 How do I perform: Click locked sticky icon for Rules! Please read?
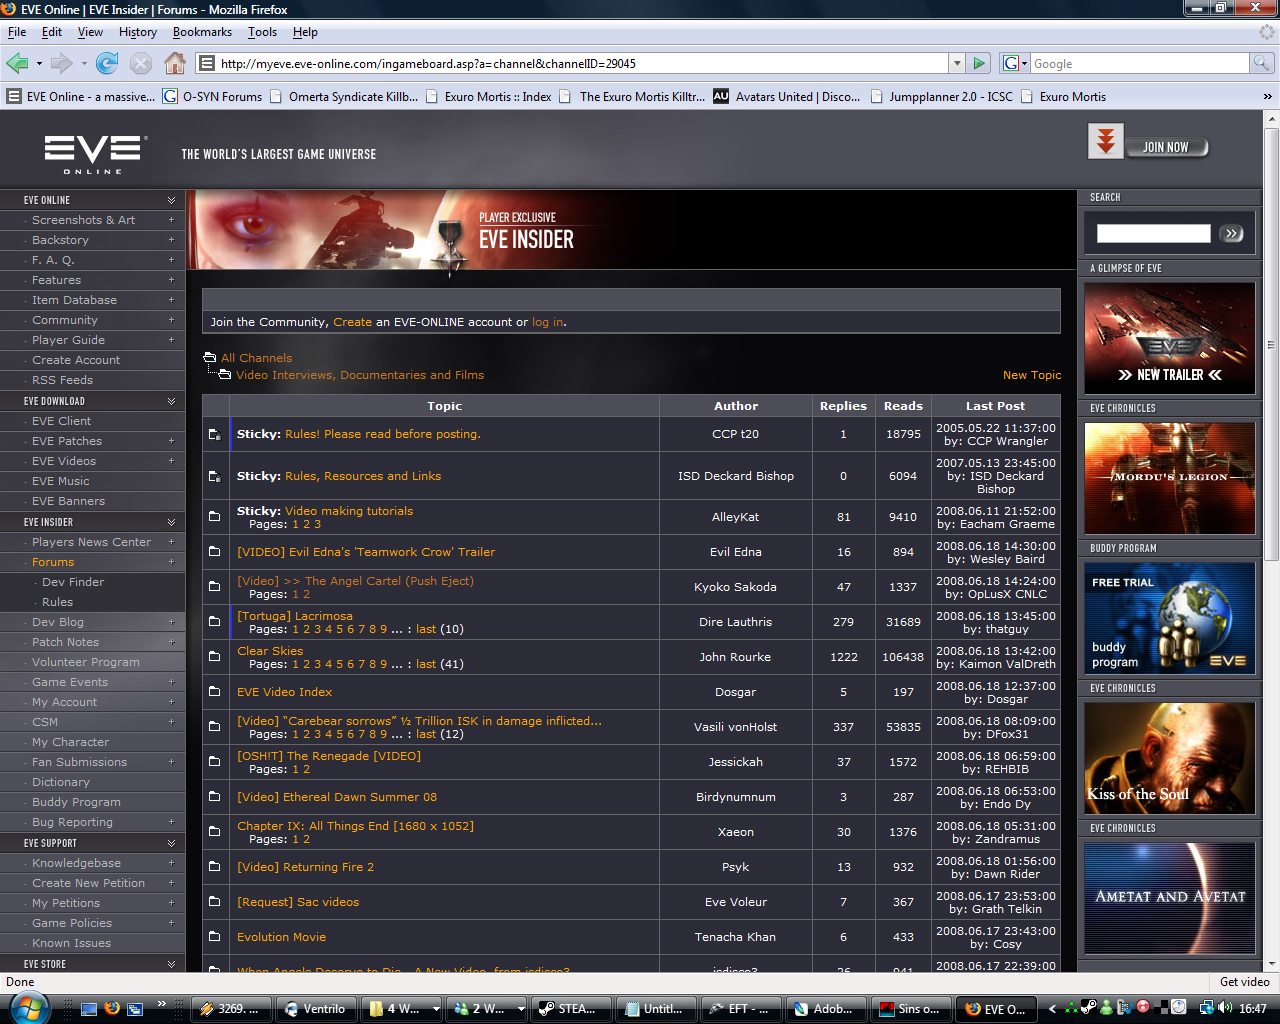tap(214, 434)
